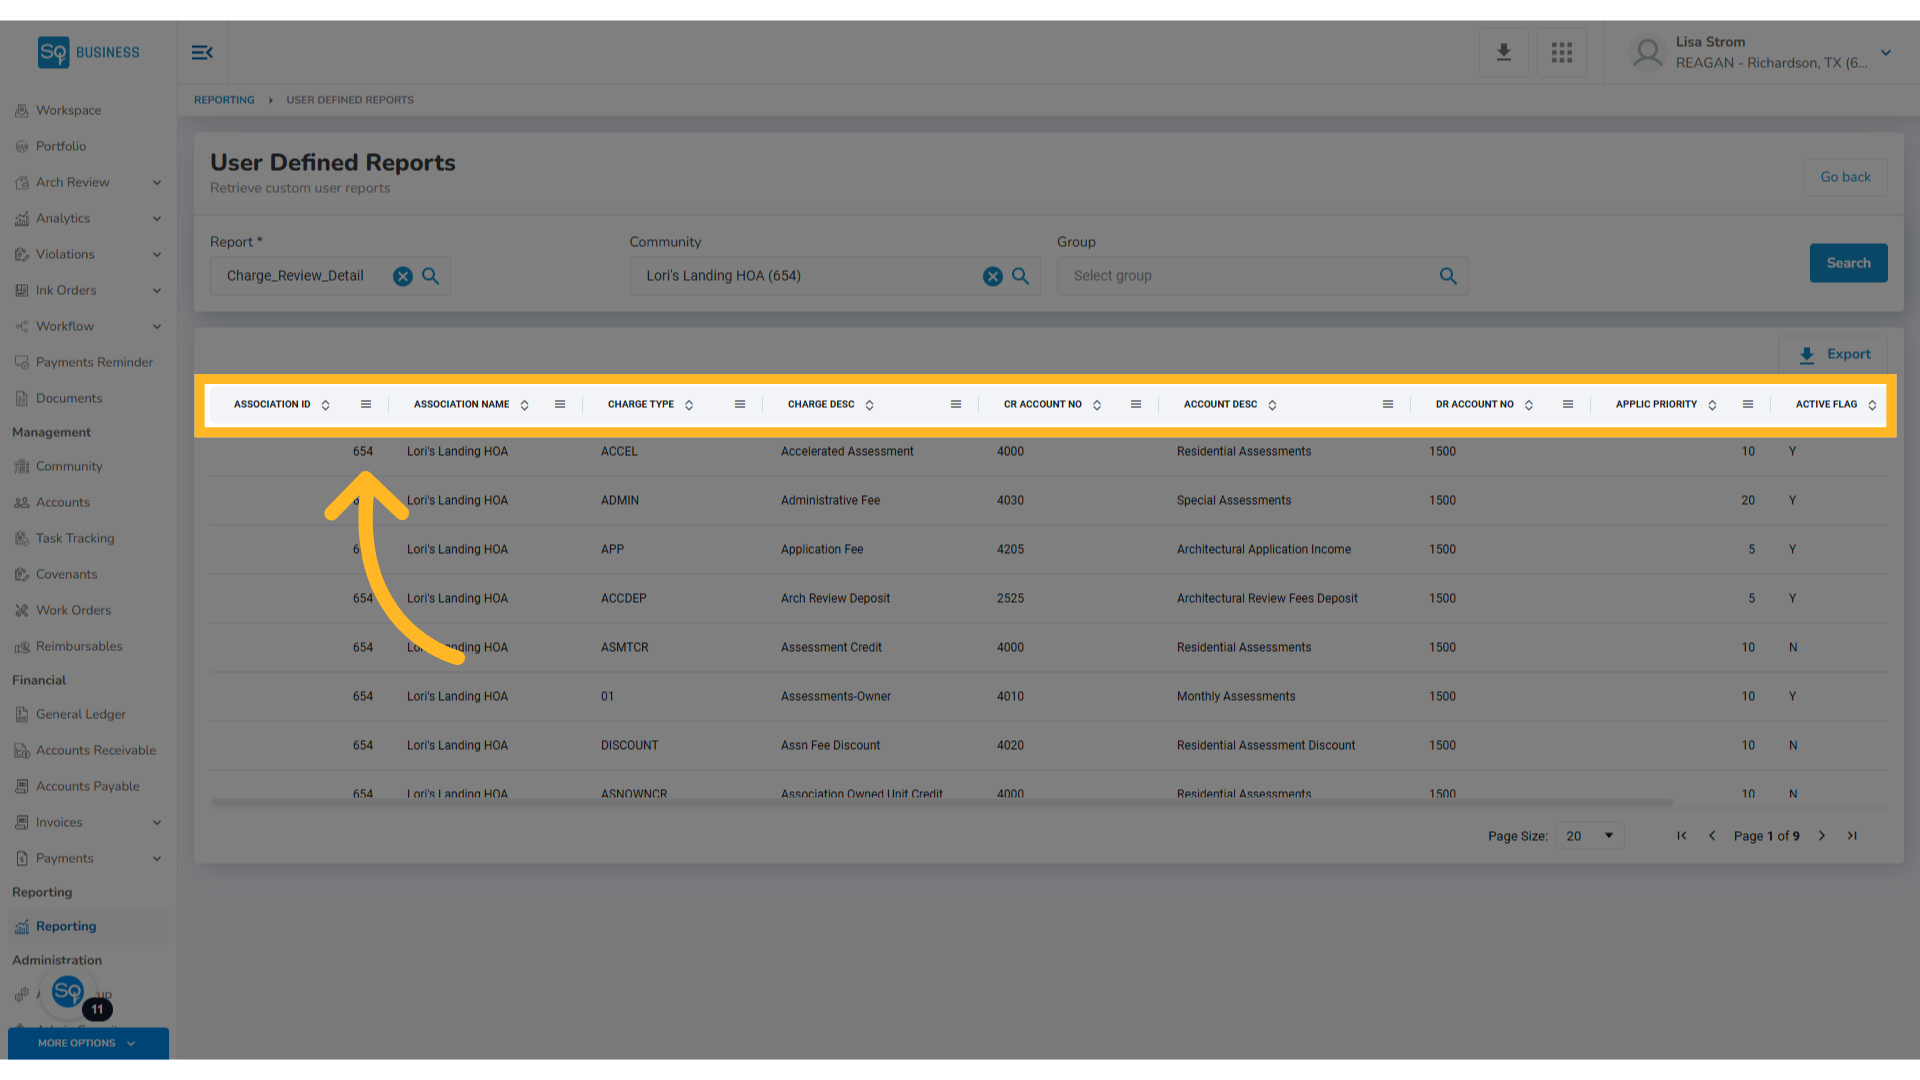
Task: Open Accounts Receivable in the sidebar
Action: 95,750
